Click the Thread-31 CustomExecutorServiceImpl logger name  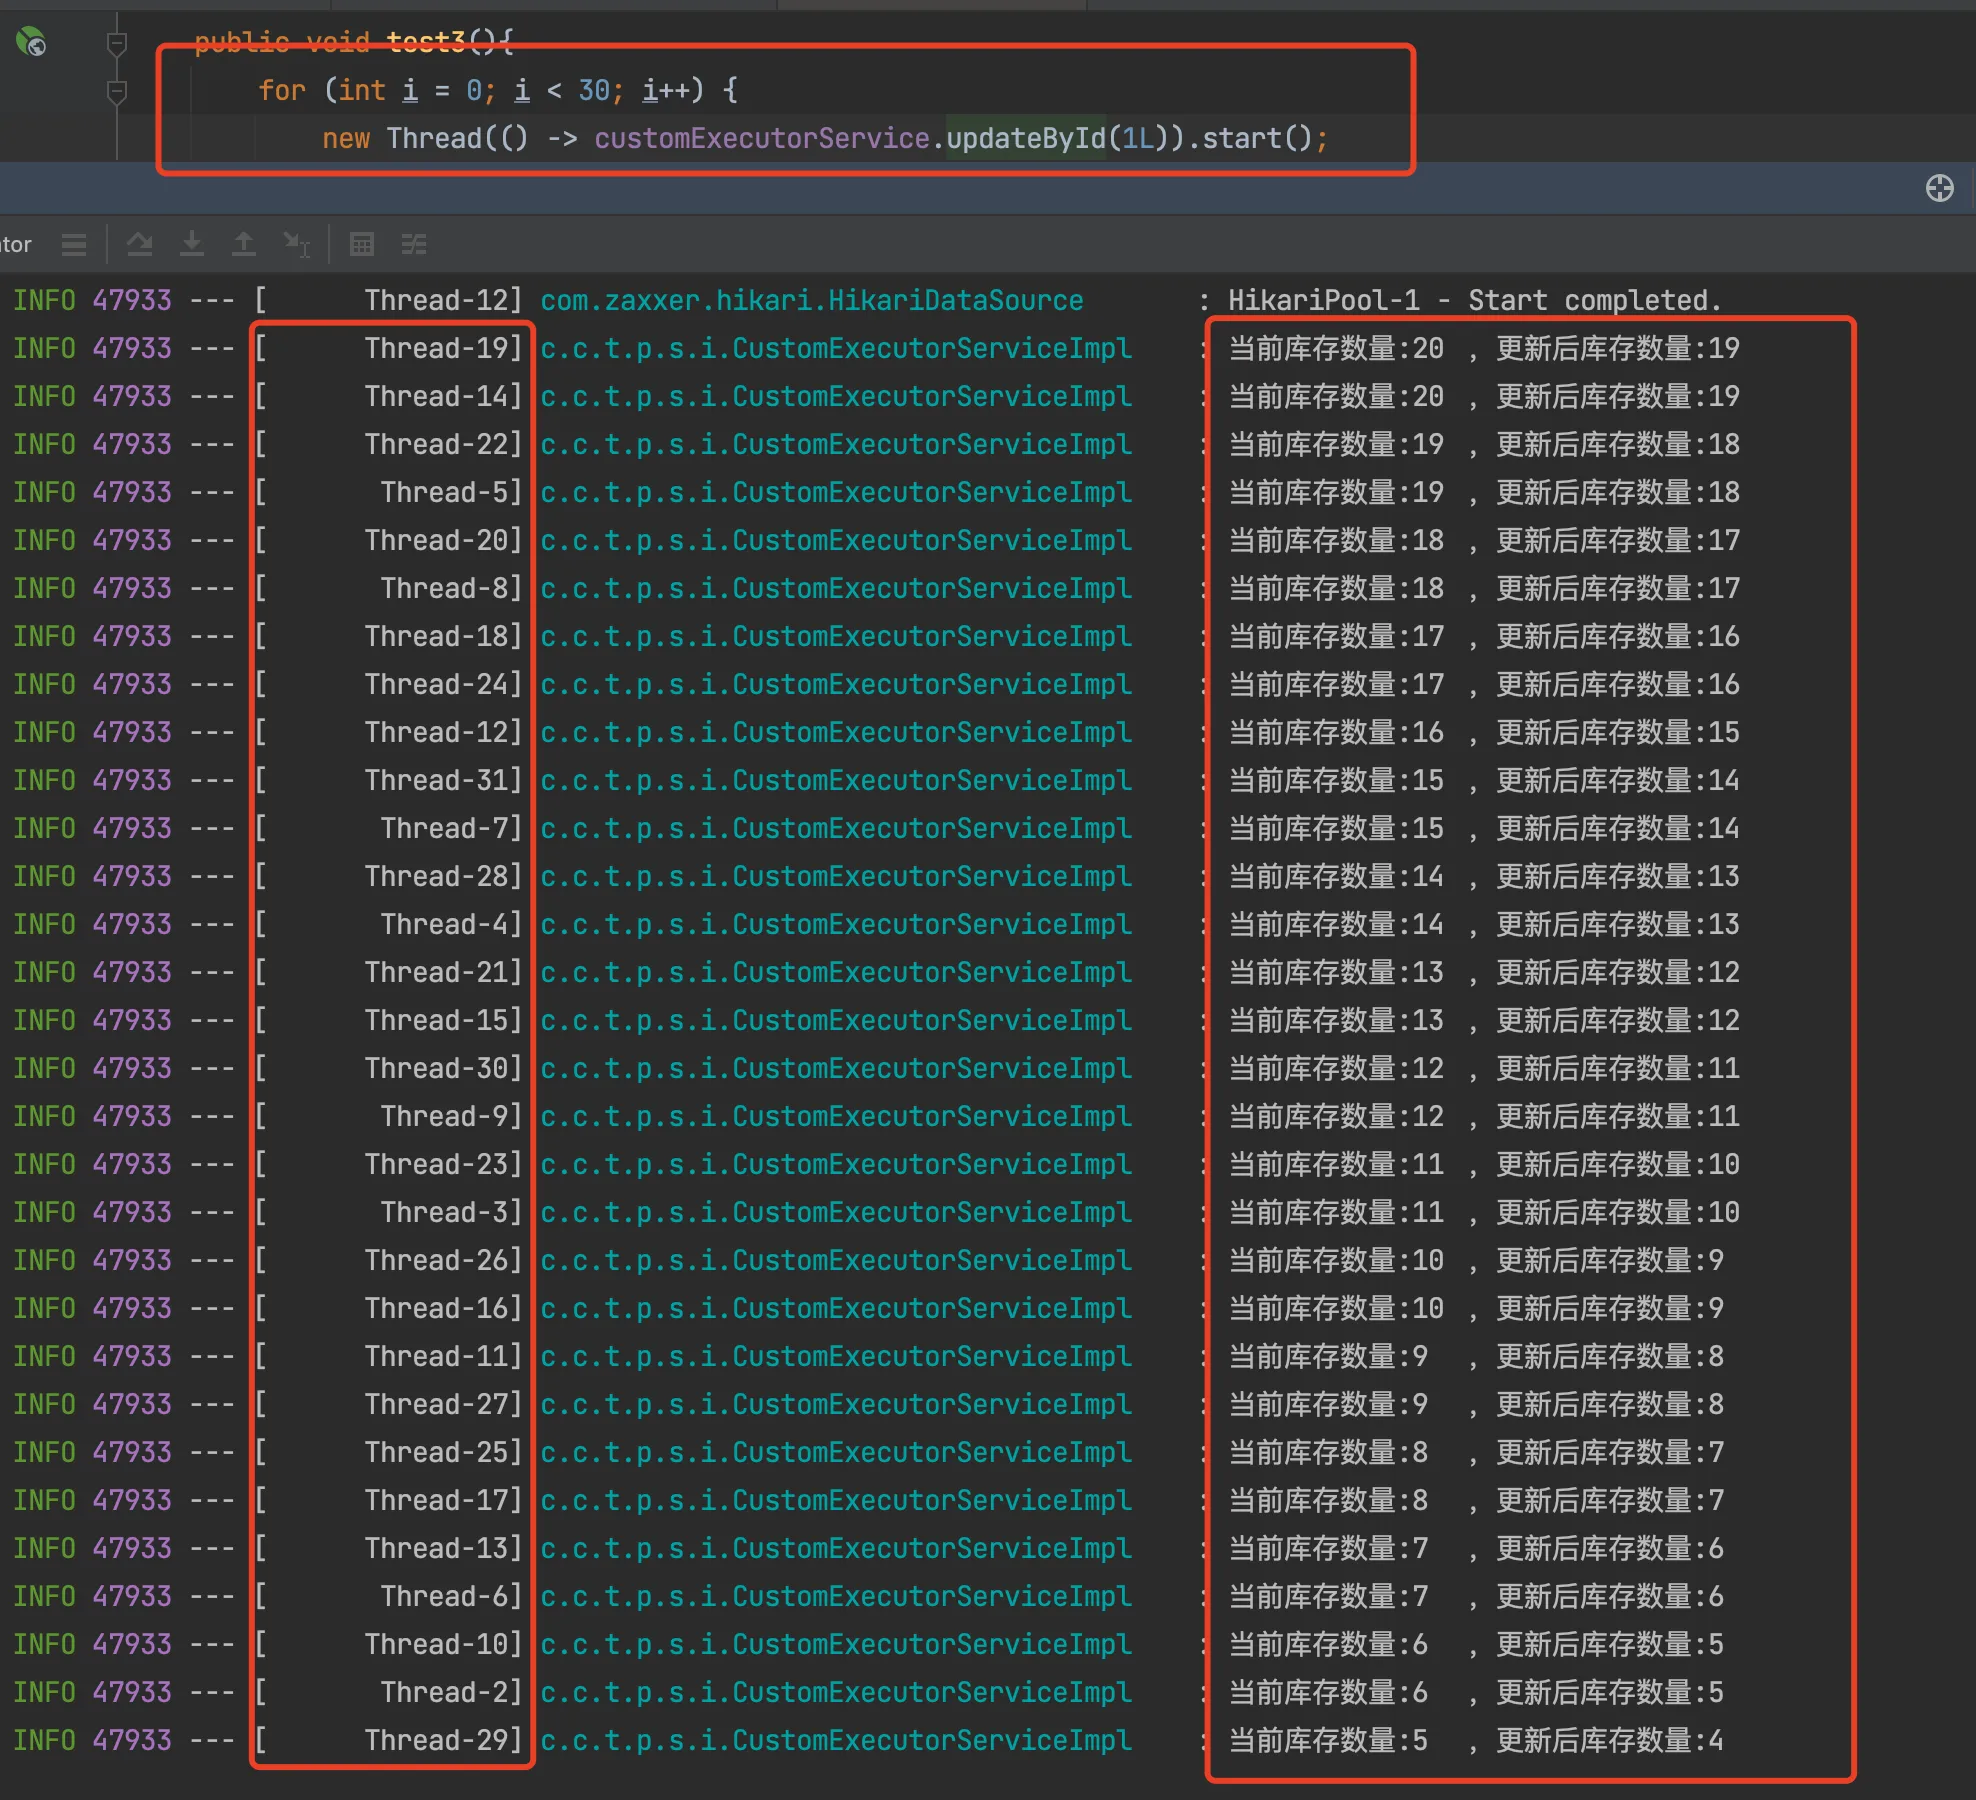835,780
